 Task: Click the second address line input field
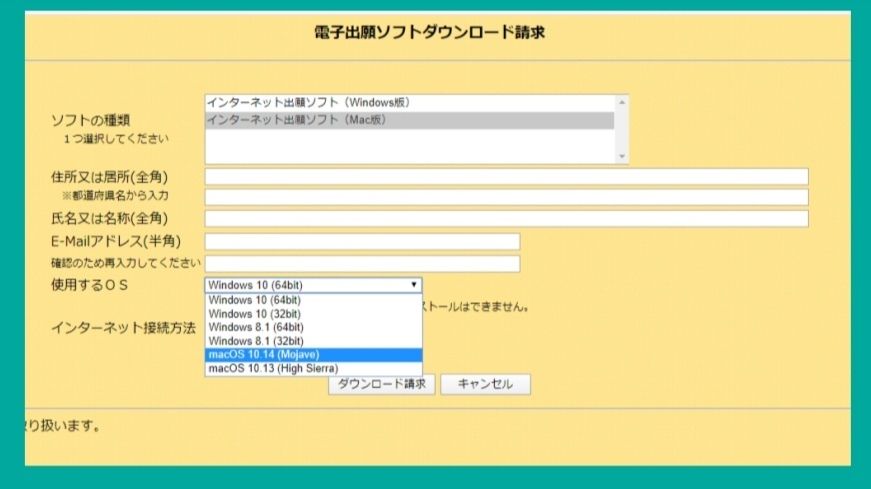[x=506, y=197]
